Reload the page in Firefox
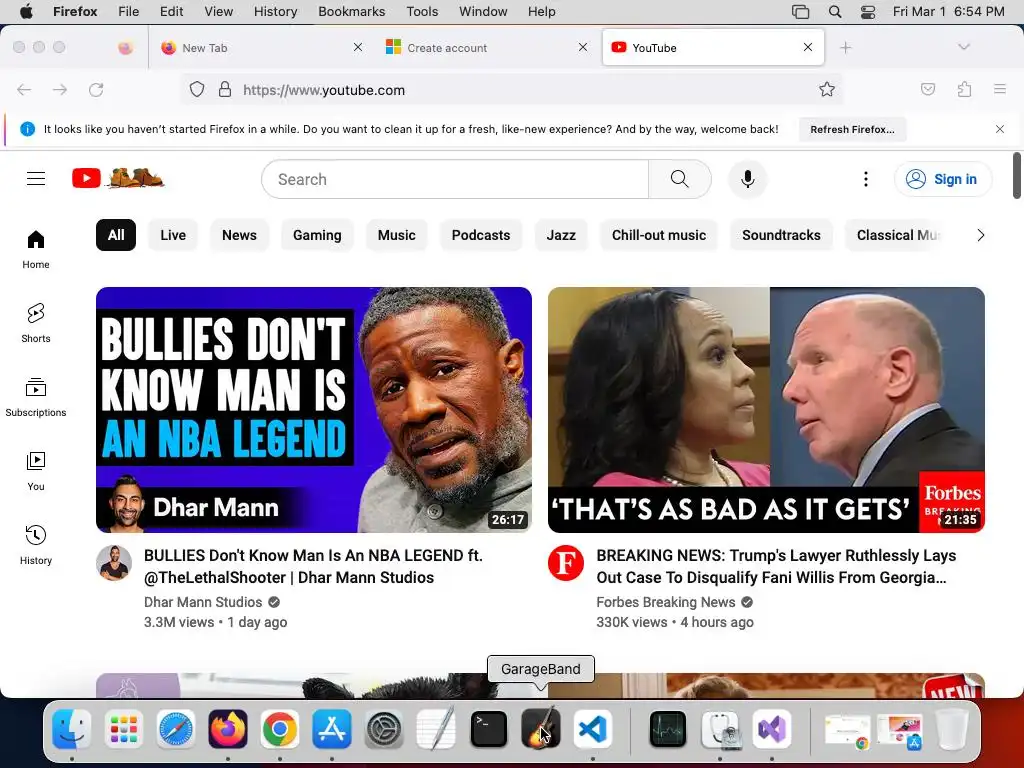This screenshot has width=1024, height=768. pyautogui.click(x=96, y=89)
